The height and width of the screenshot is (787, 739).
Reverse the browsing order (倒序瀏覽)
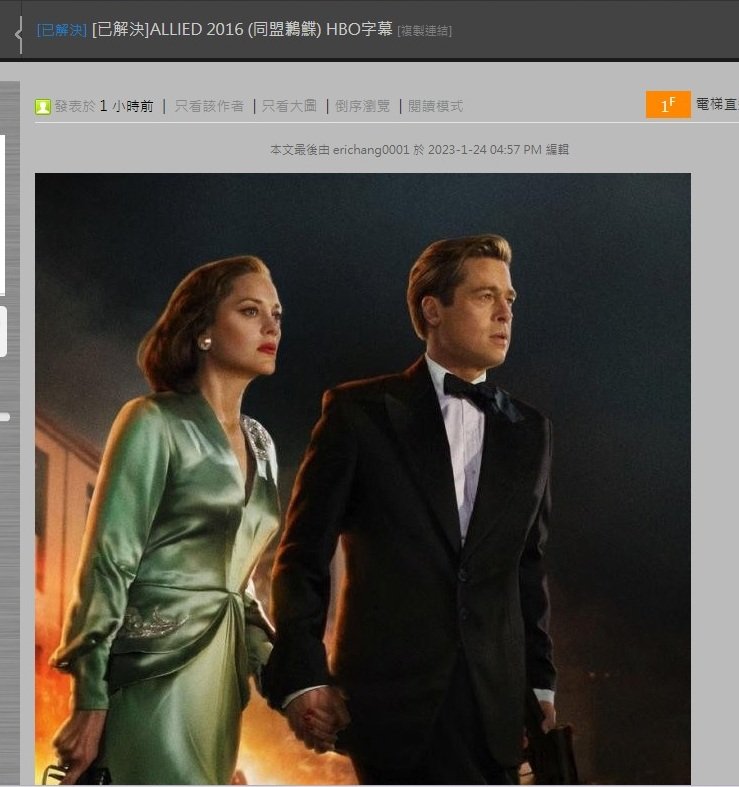click(x=362, y=106)
